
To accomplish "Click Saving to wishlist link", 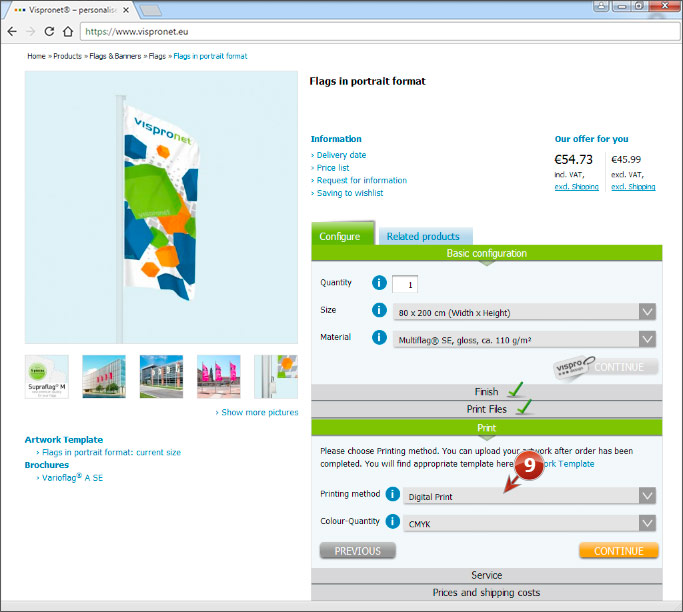I will pyautogui.click(x=350, y=193).
